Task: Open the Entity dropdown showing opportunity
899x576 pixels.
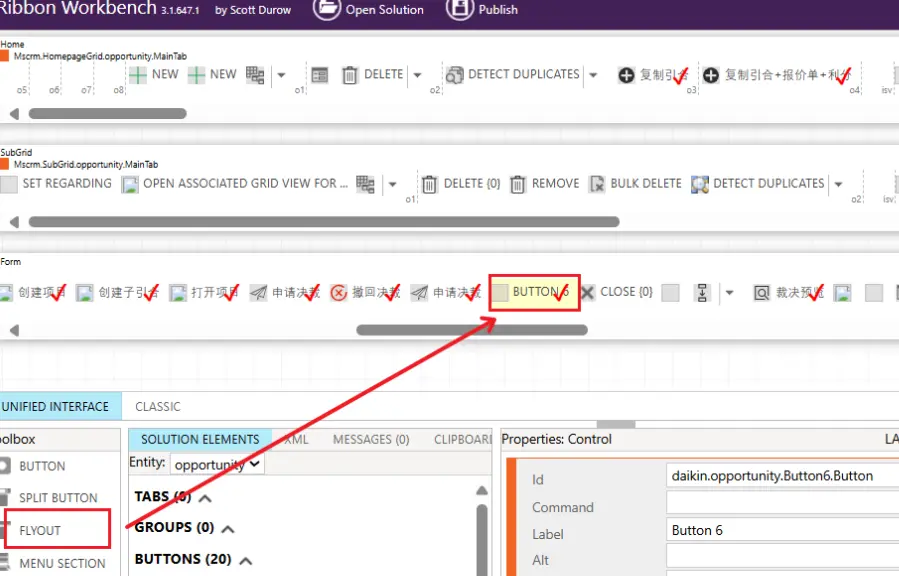Action: pos(217,464)
